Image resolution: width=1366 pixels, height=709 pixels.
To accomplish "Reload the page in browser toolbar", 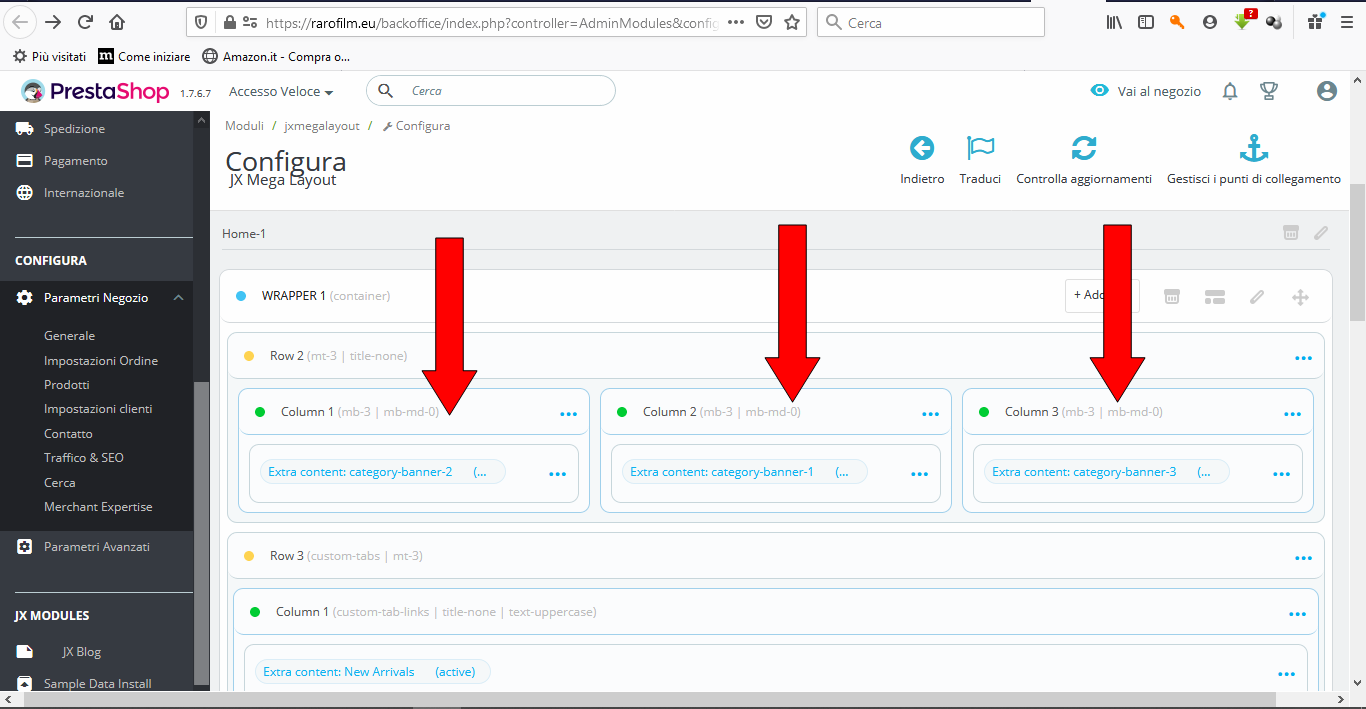I will pyautogui.click(x=85, y=22).
